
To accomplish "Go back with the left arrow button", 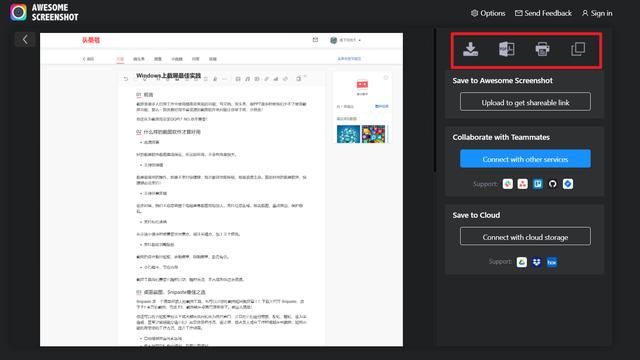I will click(25, 40).
